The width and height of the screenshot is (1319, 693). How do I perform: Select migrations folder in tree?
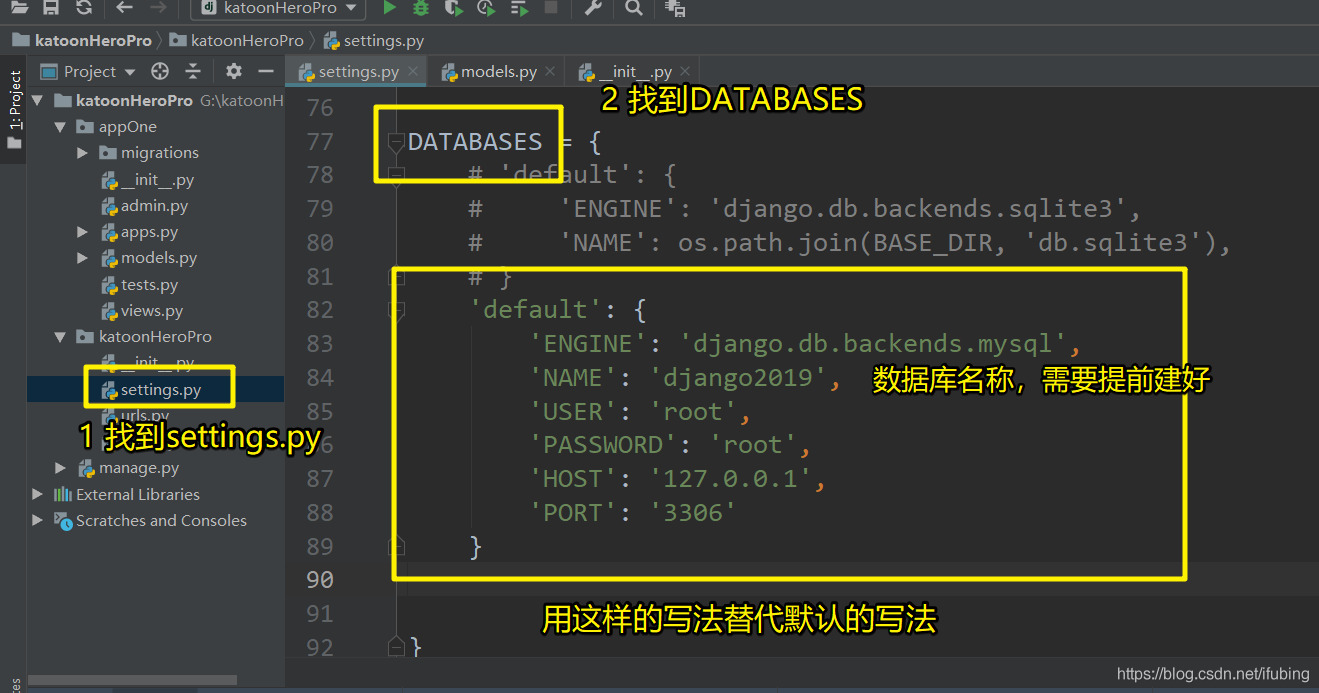[x=159, y=153]
